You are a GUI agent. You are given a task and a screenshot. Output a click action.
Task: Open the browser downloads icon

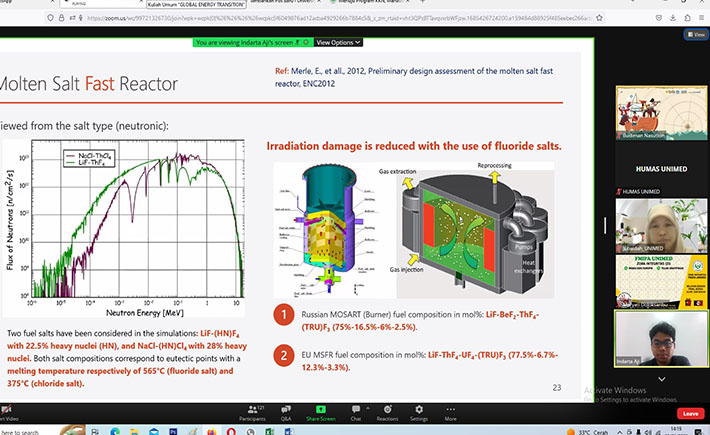(673, 18)
